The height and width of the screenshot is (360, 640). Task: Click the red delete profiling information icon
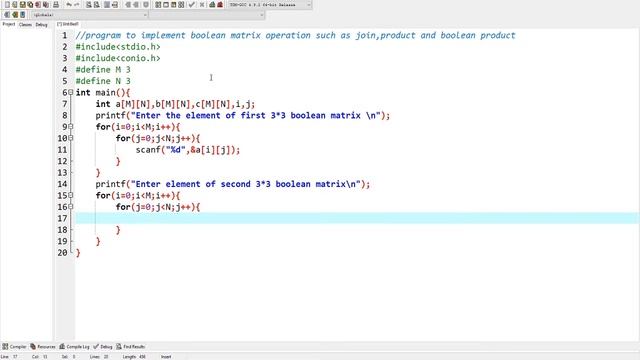click(220, 4)
